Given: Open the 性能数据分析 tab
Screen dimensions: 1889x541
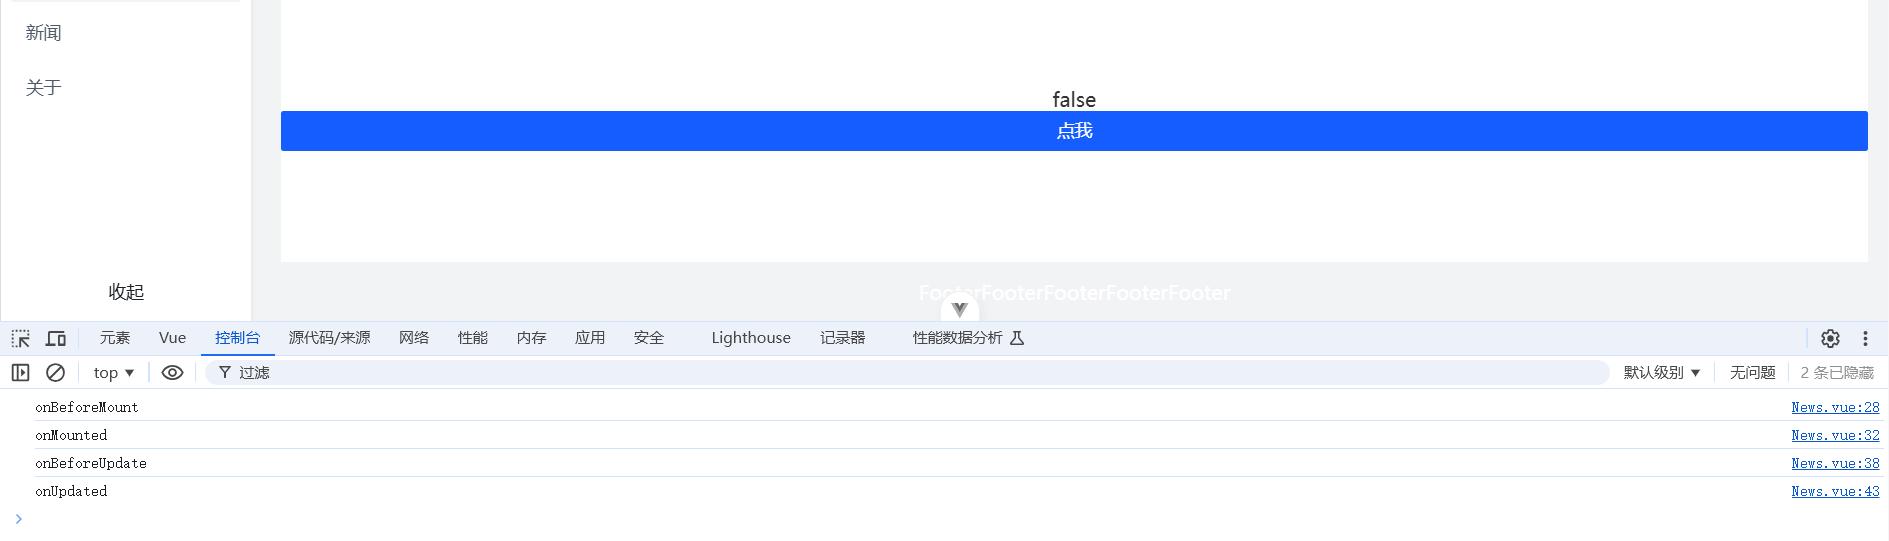Looking at the screenshot, I should point(957,338).
